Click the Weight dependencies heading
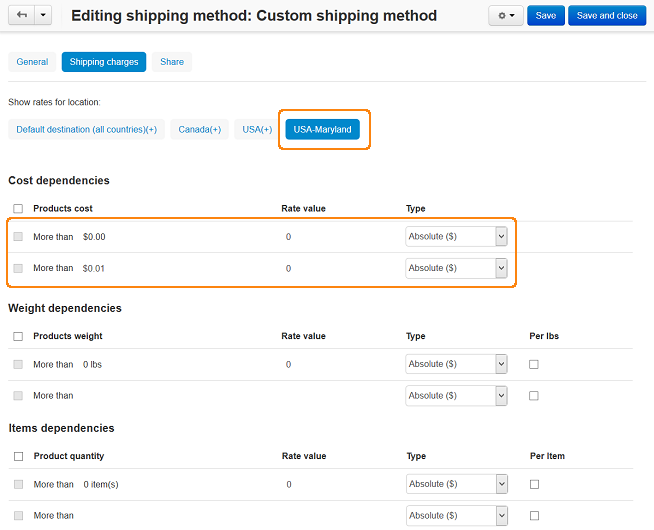This screenshot has height=530, width=654. tap(65, 308)
